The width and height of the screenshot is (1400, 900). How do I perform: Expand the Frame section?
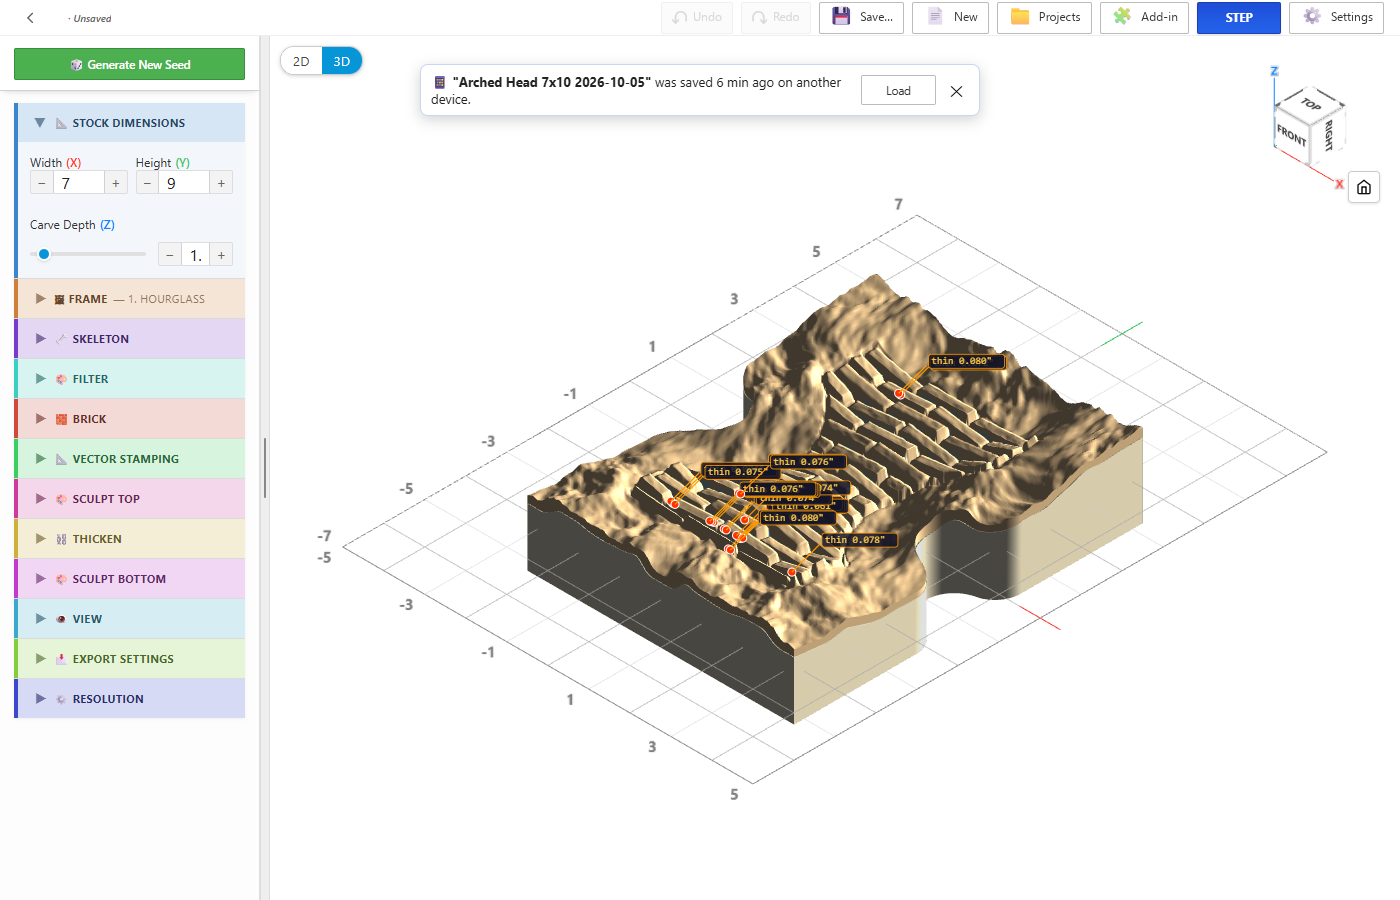click(x=40, y=299)
